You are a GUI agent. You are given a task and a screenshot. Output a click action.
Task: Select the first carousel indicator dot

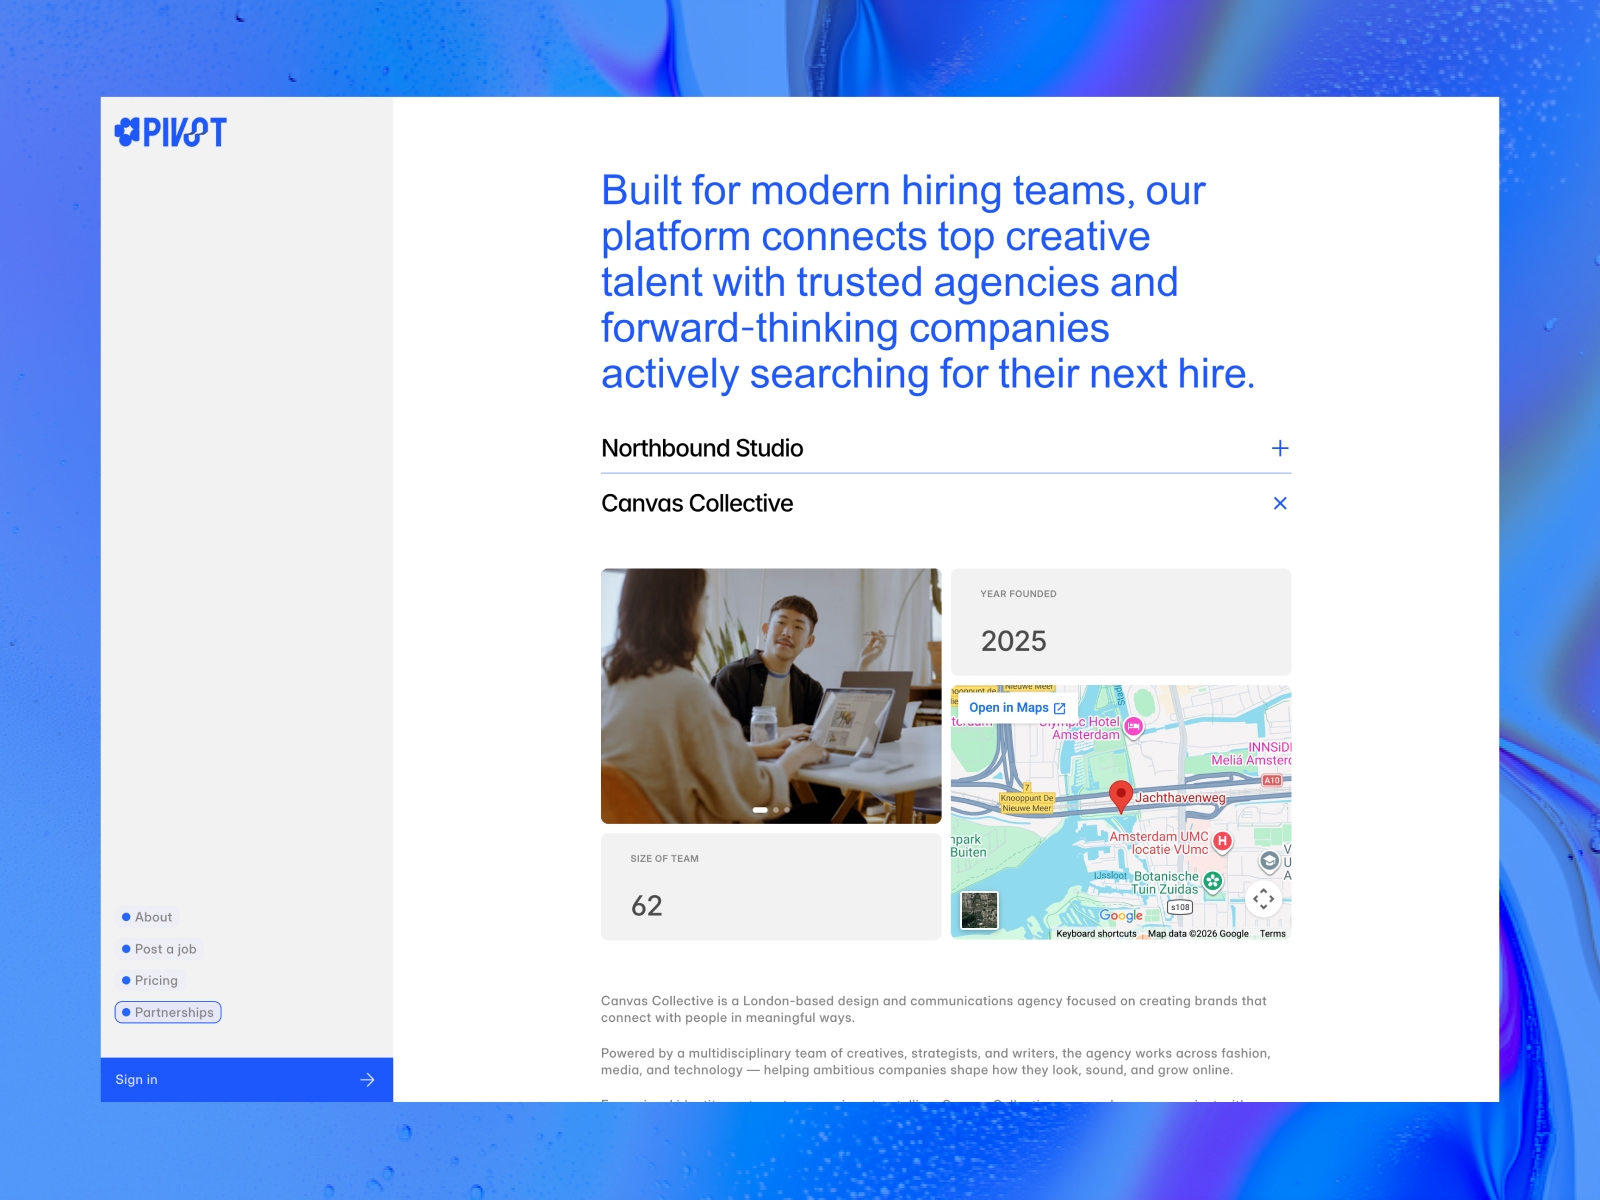click(760, 810)
